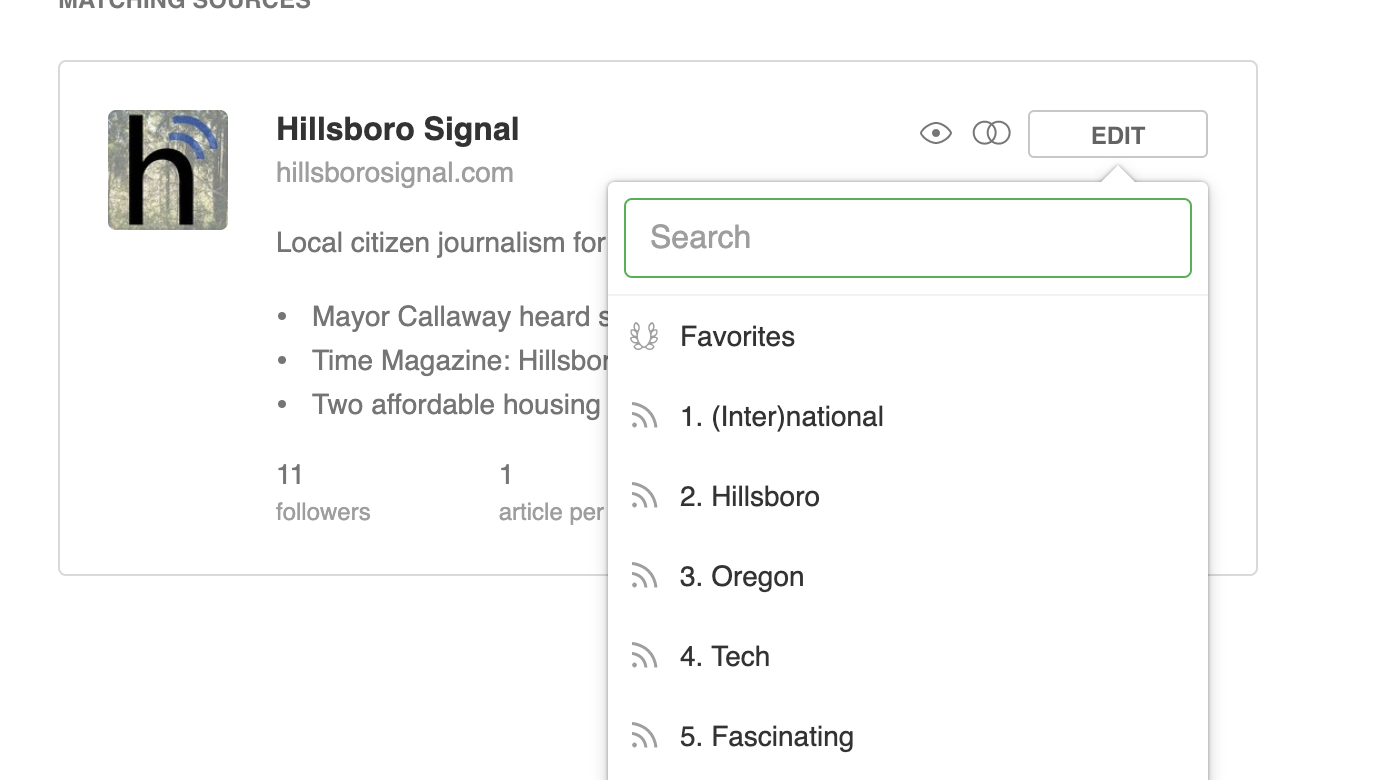Click RSS icon beside 2. Hillsboro
1376x780 pixels.
tap(644, 497)
